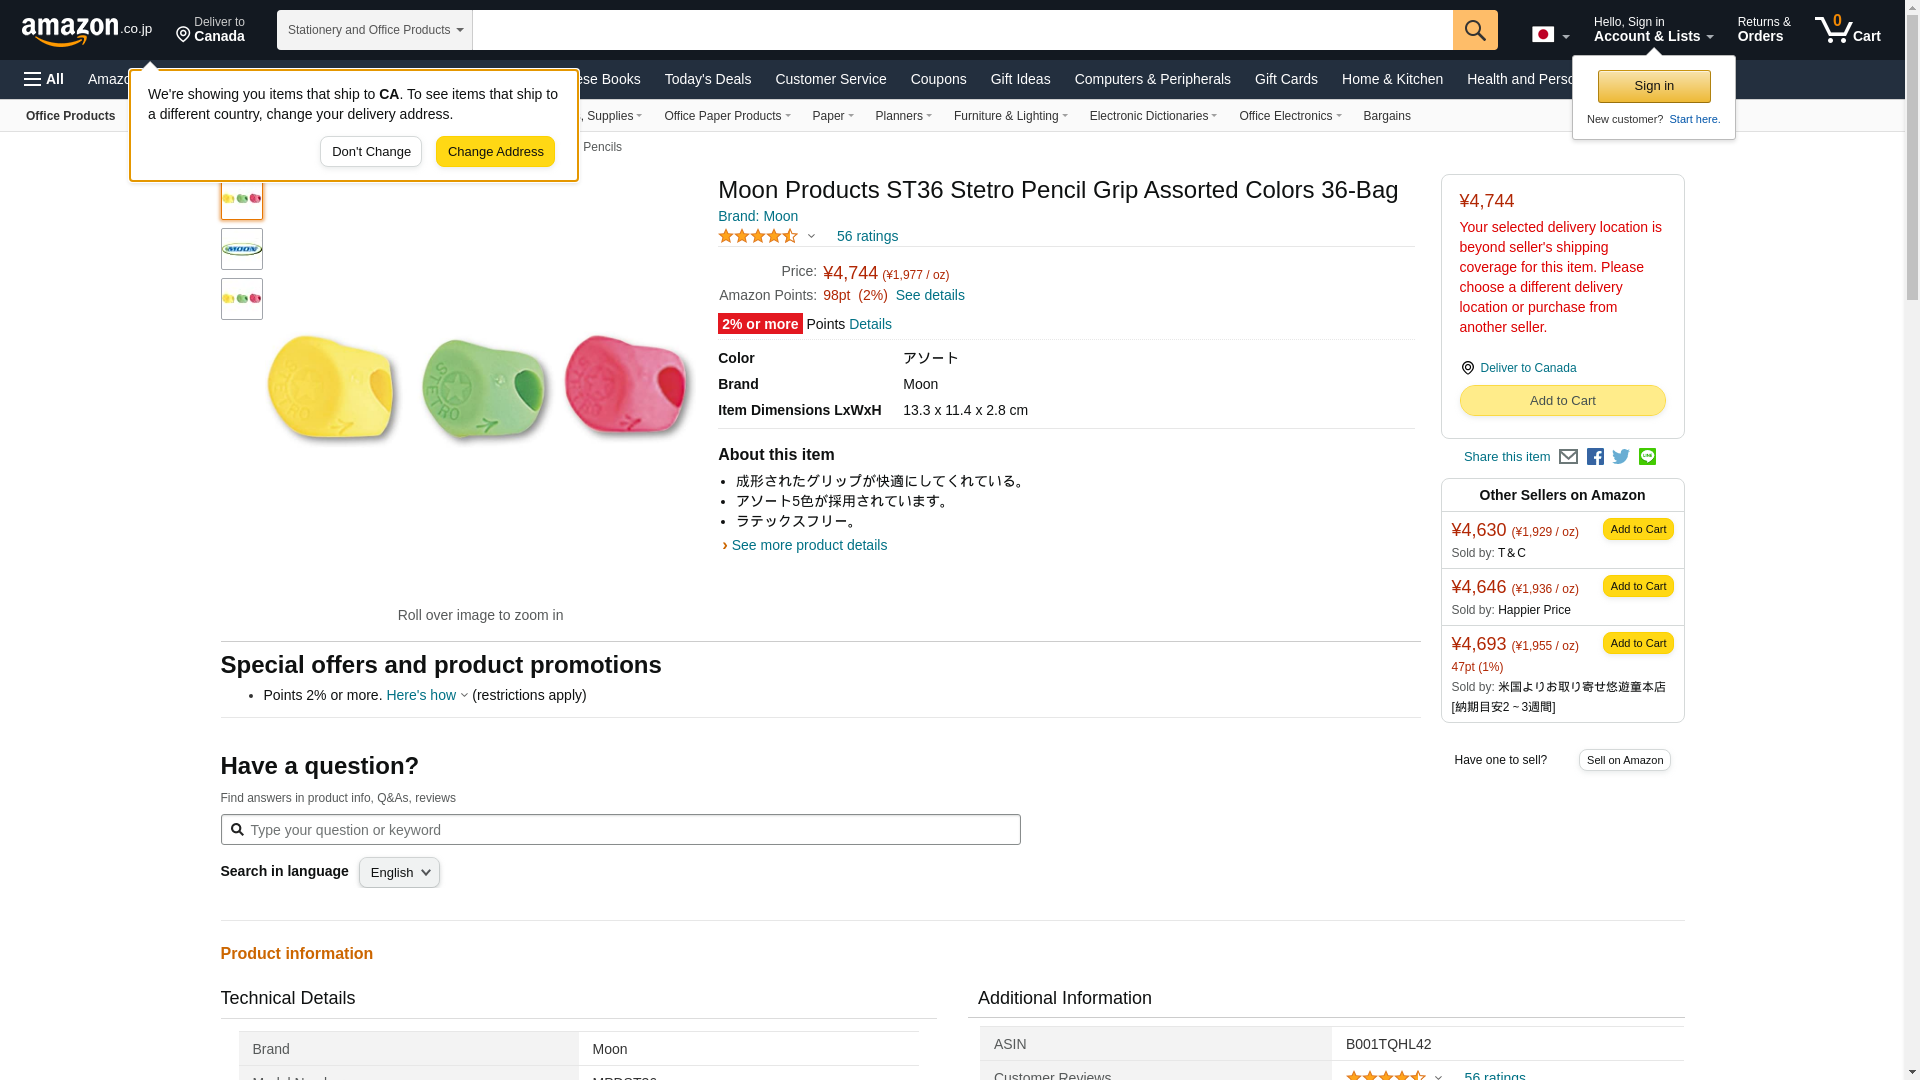Click the yellow Sign in button
This screenshot has width=1920, height=1080.
1653,86
